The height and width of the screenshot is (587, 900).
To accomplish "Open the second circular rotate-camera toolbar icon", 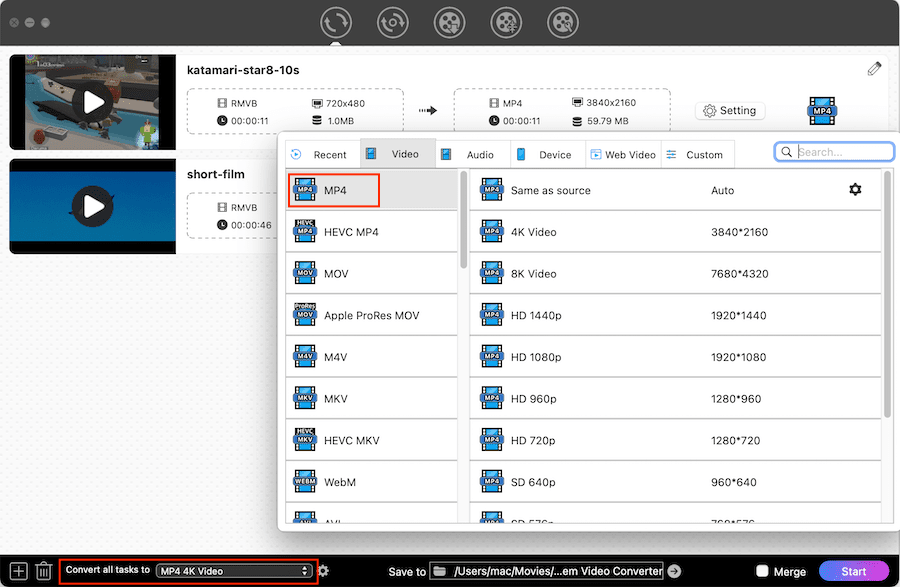I will click(393, 23).
